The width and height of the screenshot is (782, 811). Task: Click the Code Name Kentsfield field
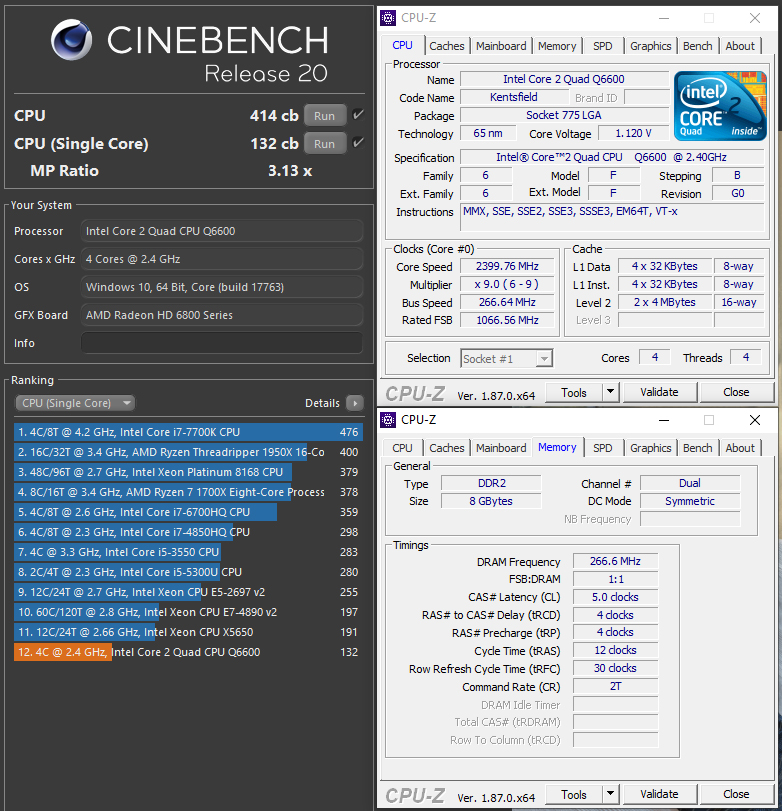(514, 97)
